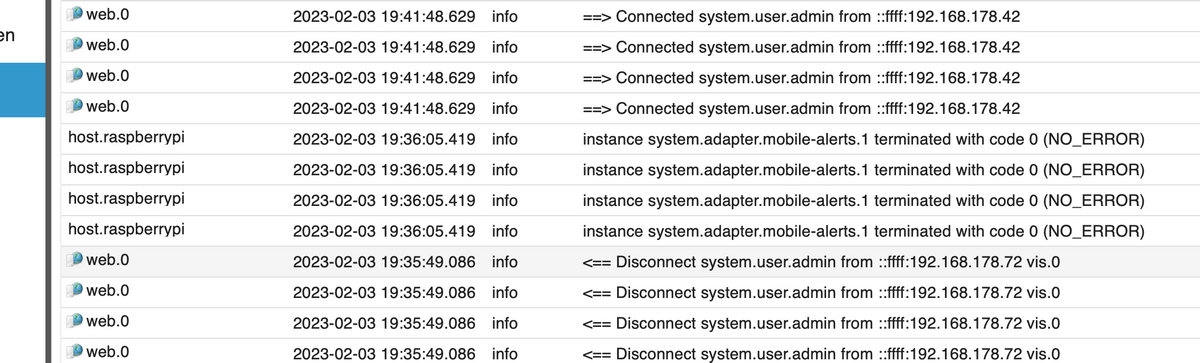Select first mobile-alerts.1 terminated NO_ERROR message
The height and width of the screenshot is (363, 1200).
[863, 139]
